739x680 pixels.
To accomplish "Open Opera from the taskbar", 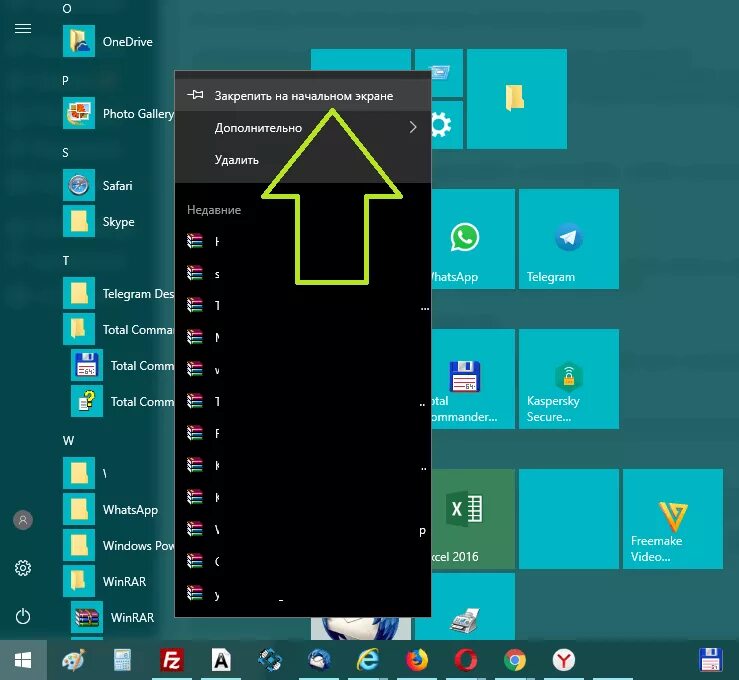I will [x=466, y=660].
